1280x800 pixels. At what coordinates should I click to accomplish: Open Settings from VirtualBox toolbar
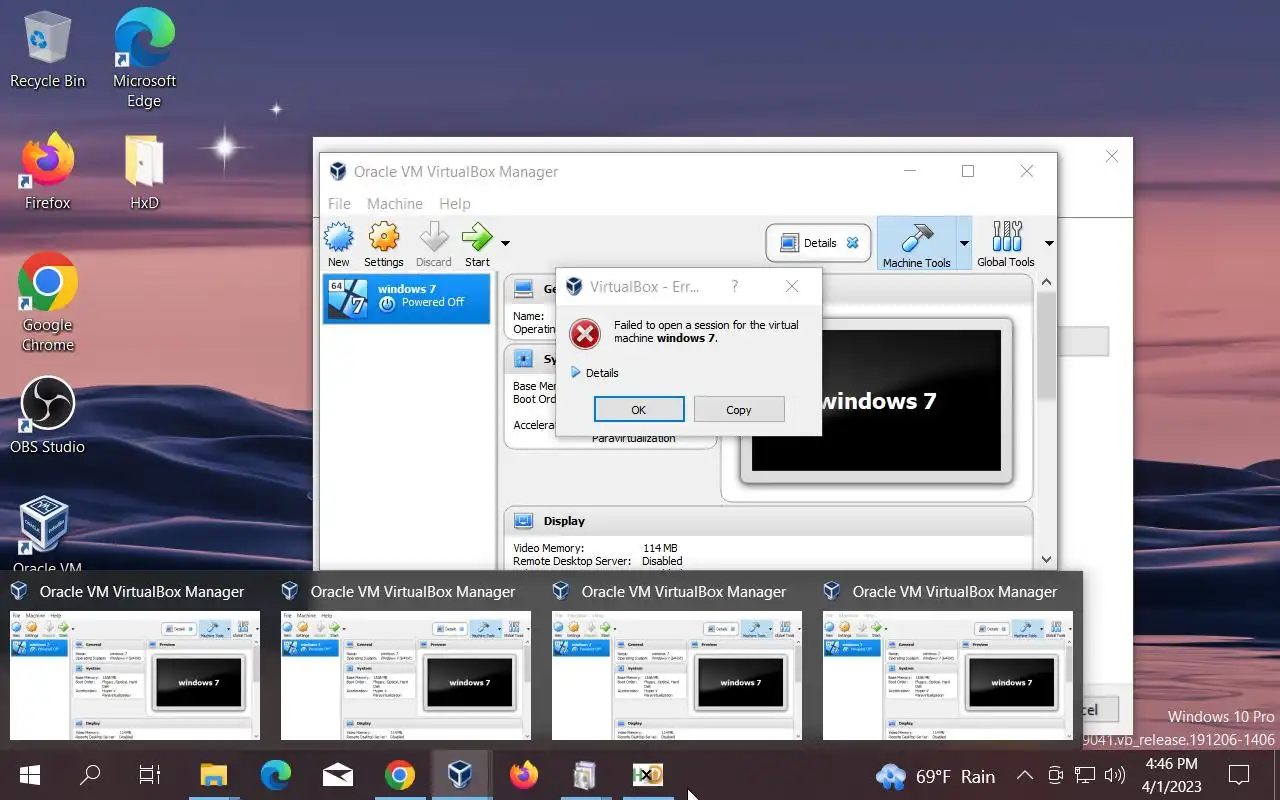383,245
